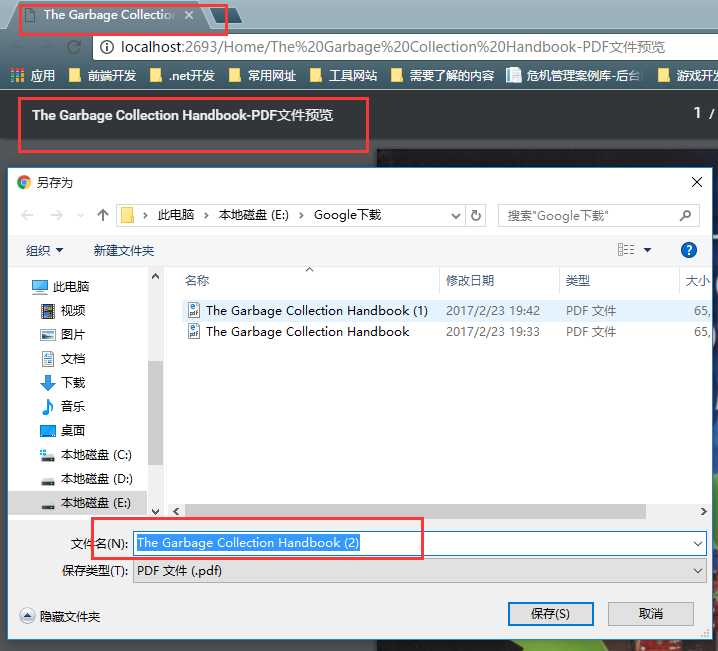
Task: Open the 前端开发 bookmark folder
Action: tap(102, 75)
